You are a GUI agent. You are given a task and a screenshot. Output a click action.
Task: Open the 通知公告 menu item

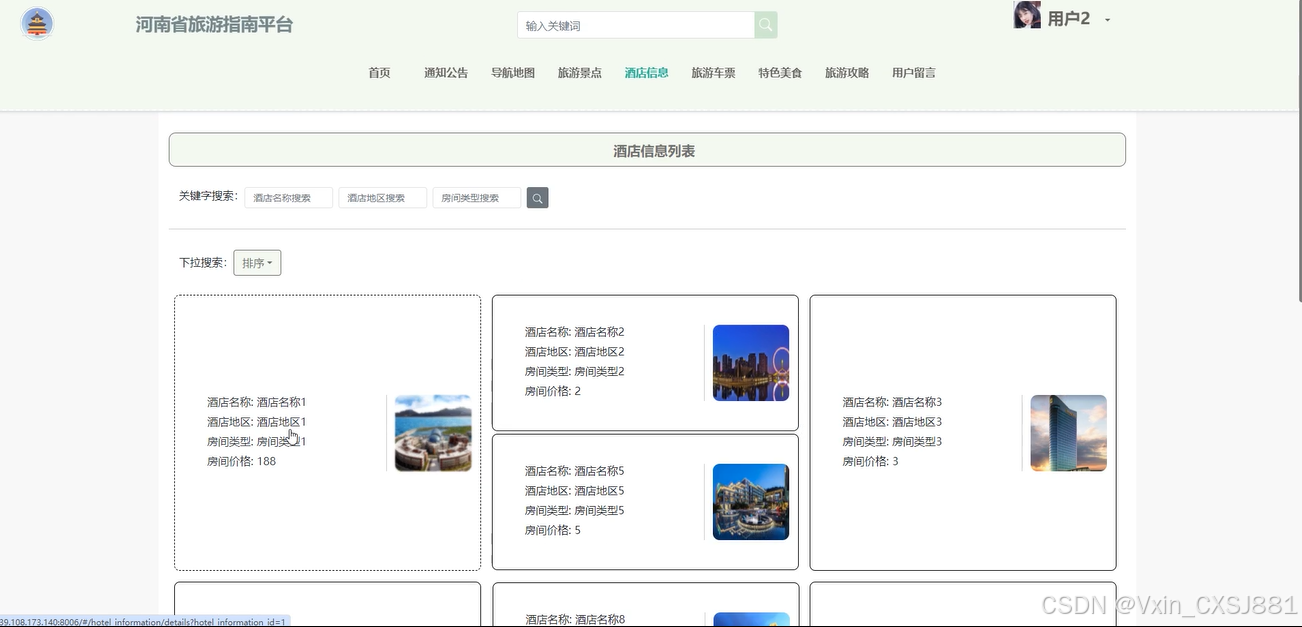point(446,73)
